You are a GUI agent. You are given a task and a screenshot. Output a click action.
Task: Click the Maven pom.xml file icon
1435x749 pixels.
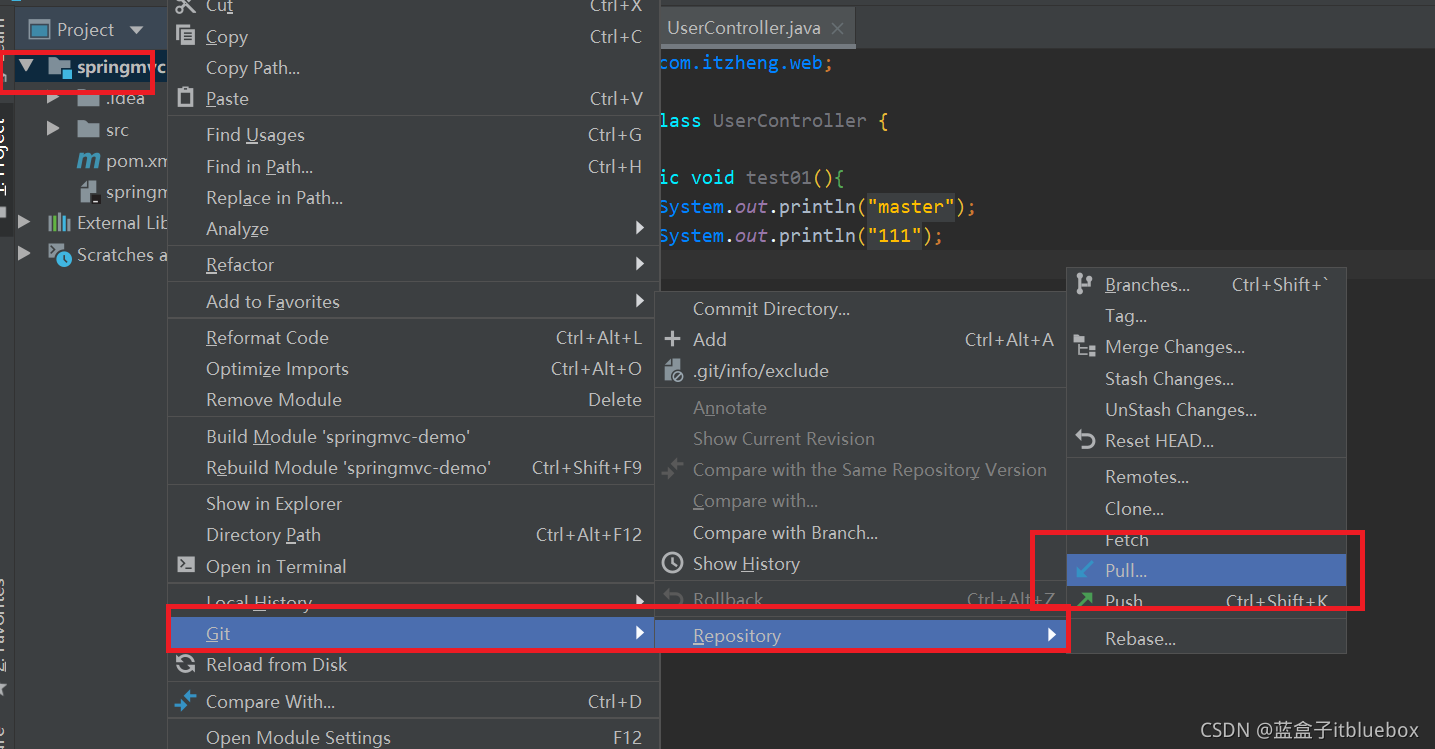pos(88,161)
